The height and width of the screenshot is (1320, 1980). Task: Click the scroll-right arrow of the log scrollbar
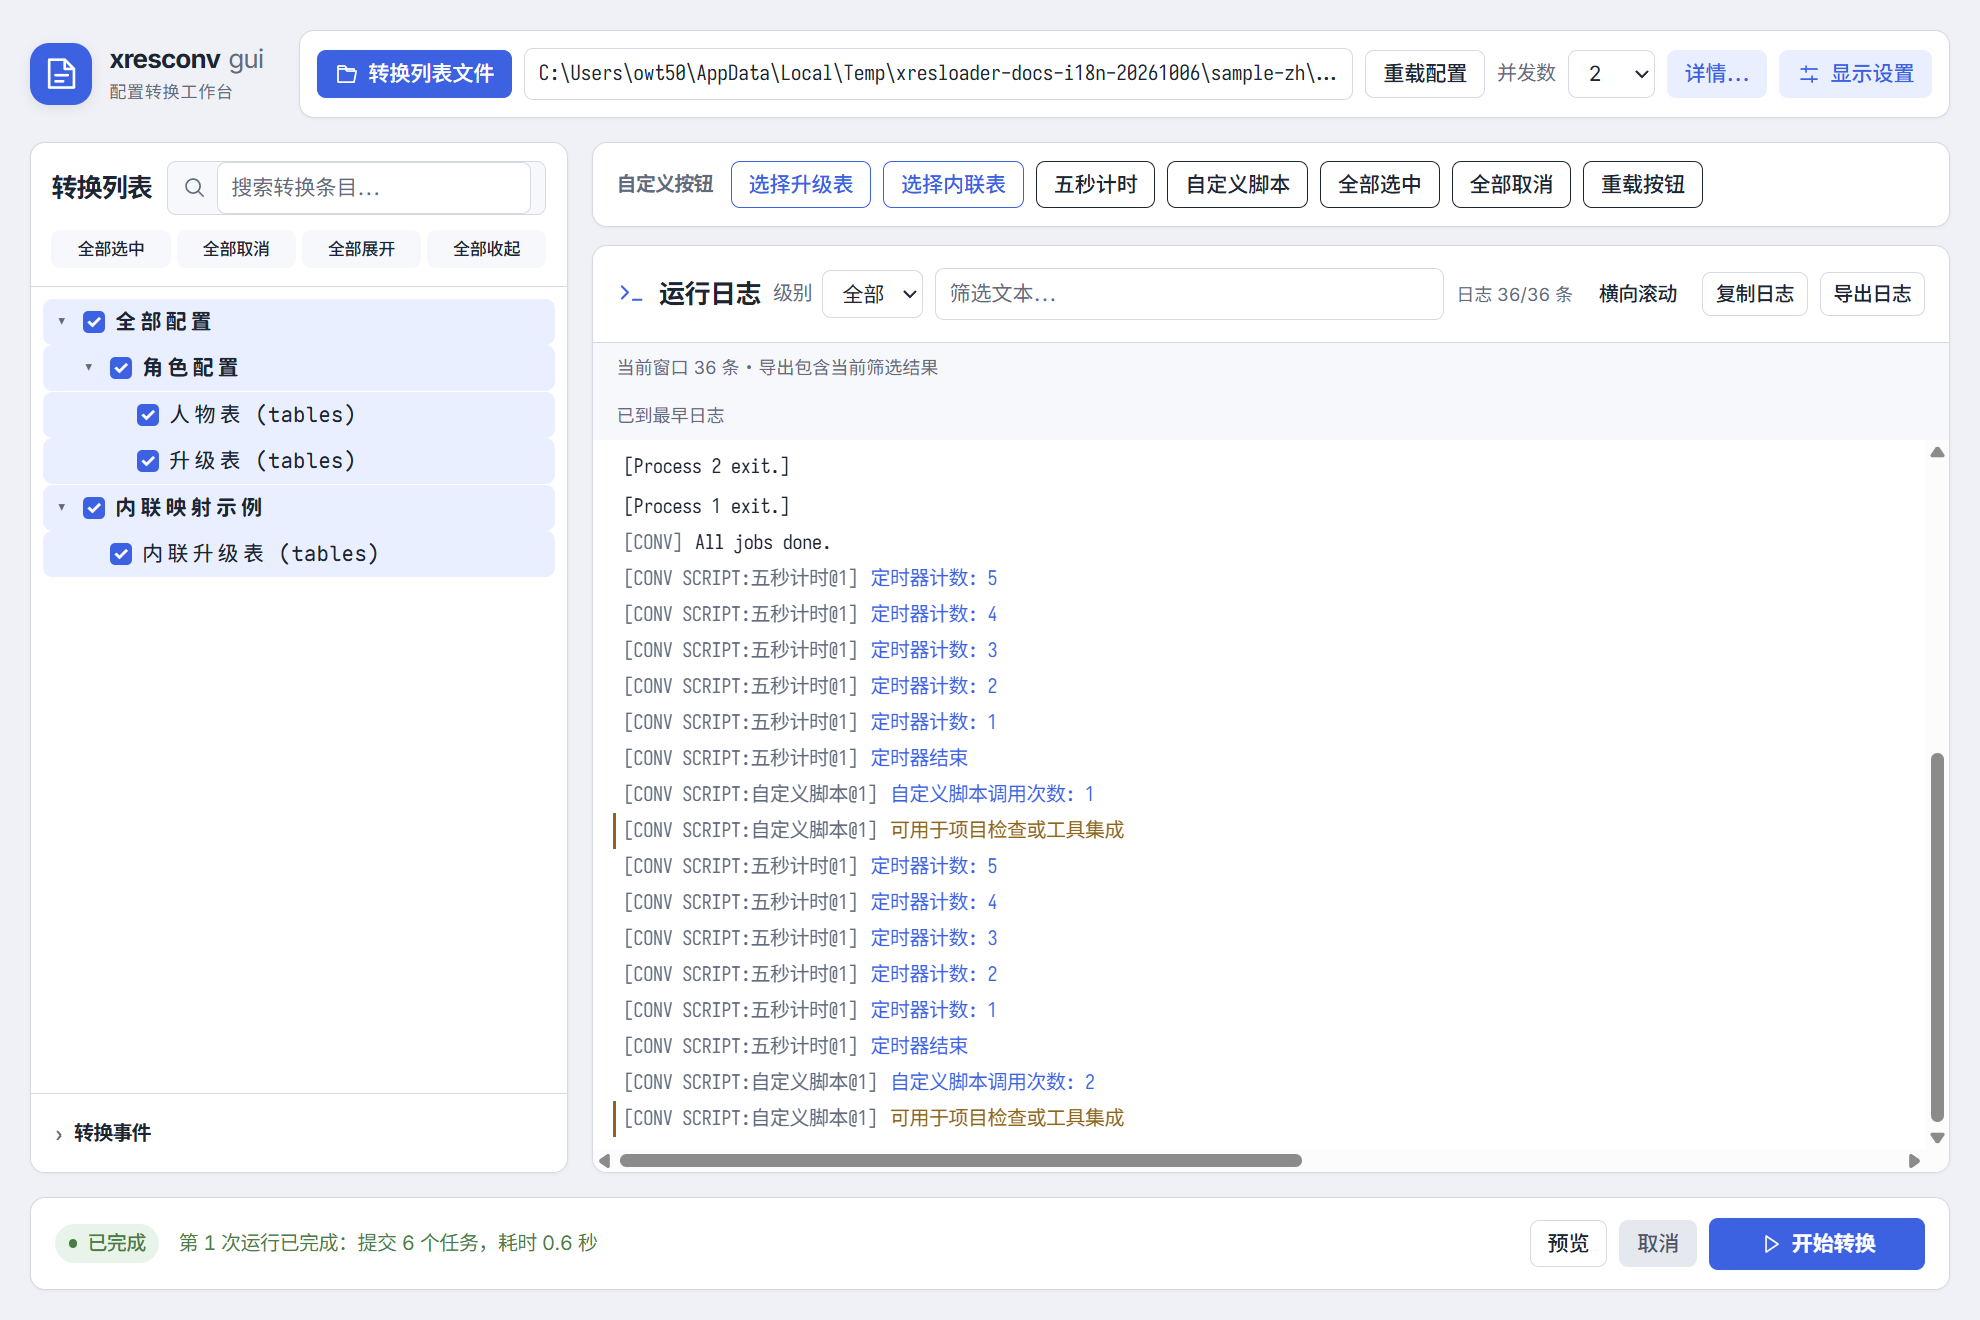coord(1914,1161)
